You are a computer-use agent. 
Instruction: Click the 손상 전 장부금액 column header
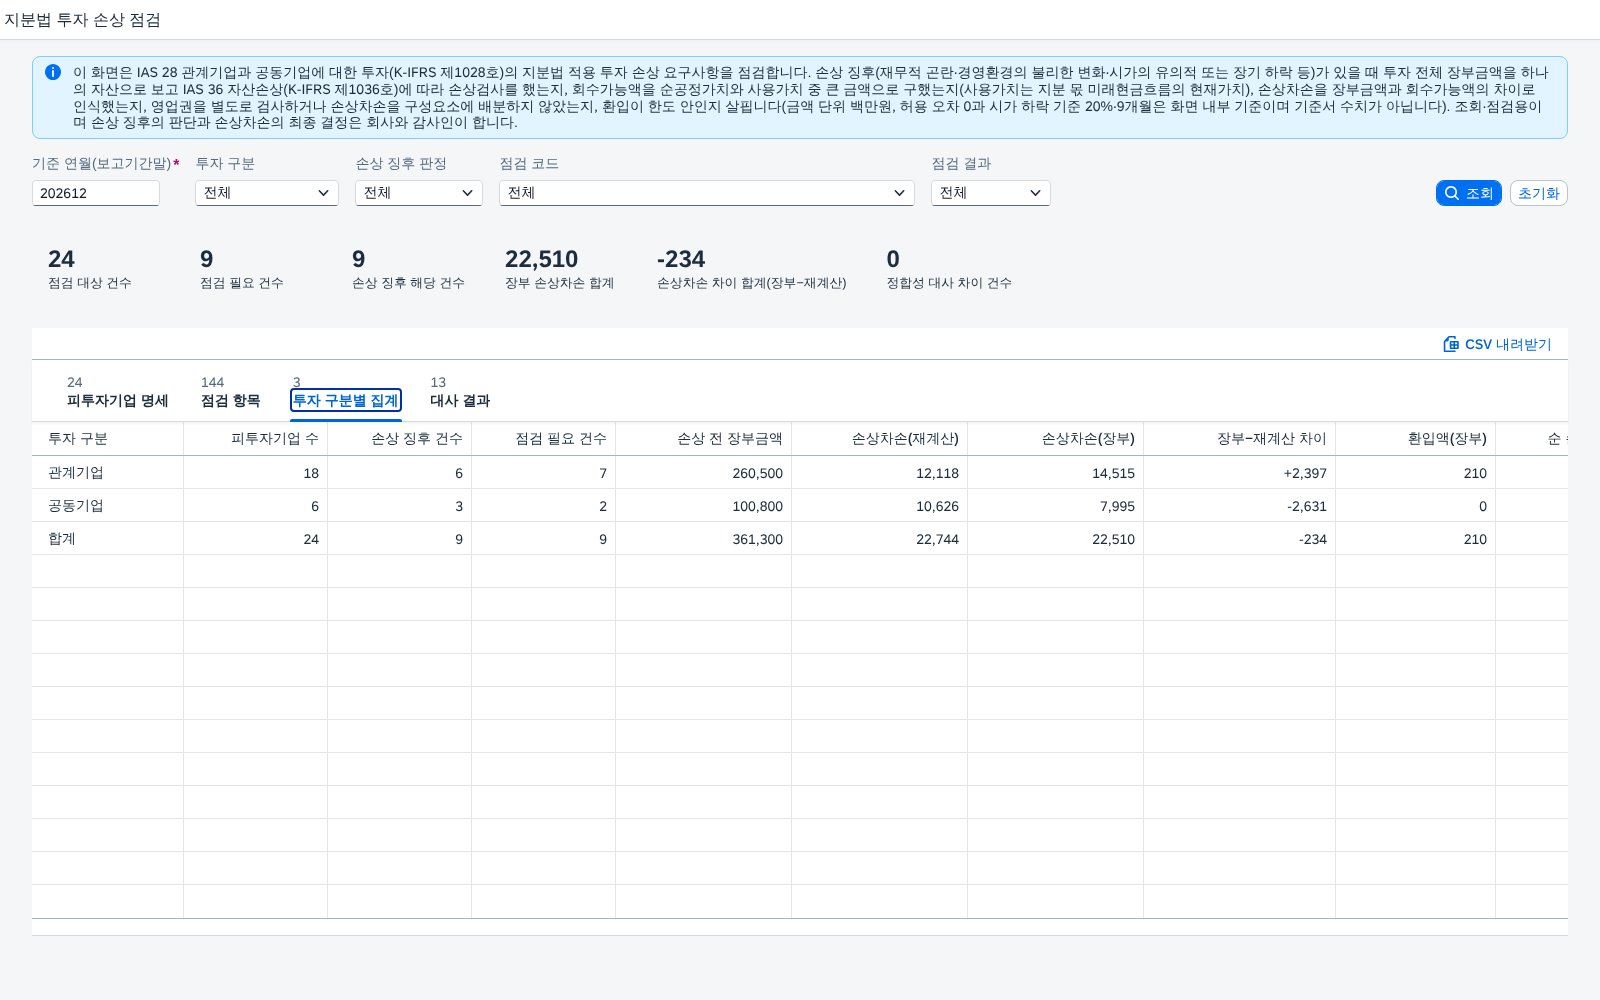point(704,439)
